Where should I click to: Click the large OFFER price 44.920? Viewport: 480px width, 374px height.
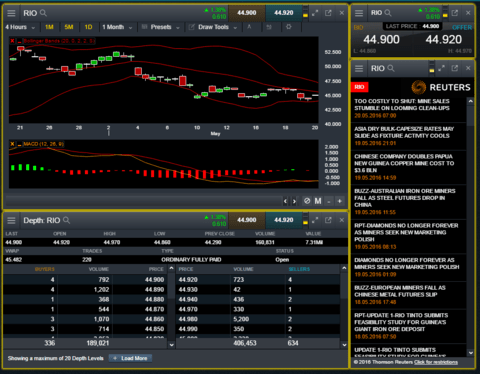pos(444,40)
